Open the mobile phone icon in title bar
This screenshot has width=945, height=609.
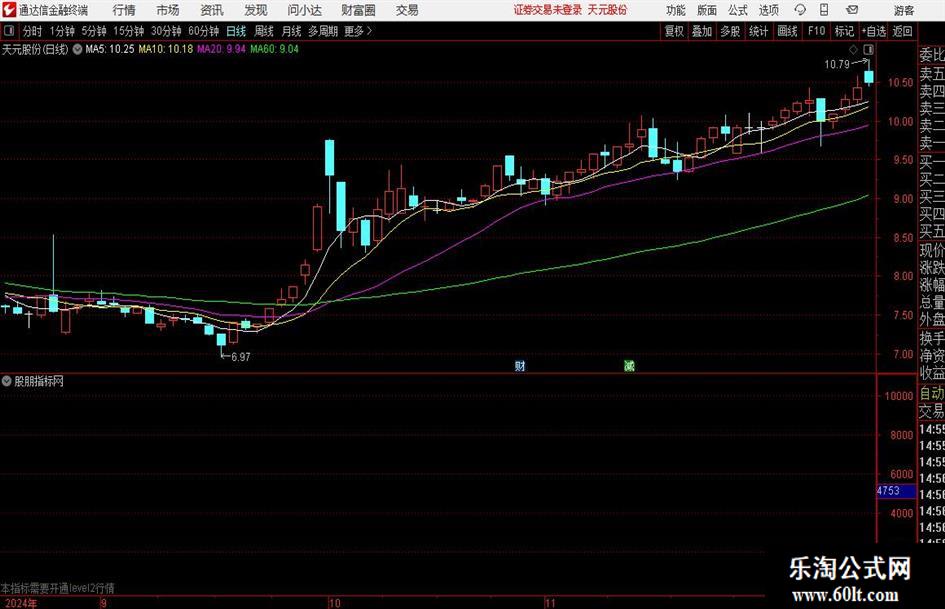point(824,10)
